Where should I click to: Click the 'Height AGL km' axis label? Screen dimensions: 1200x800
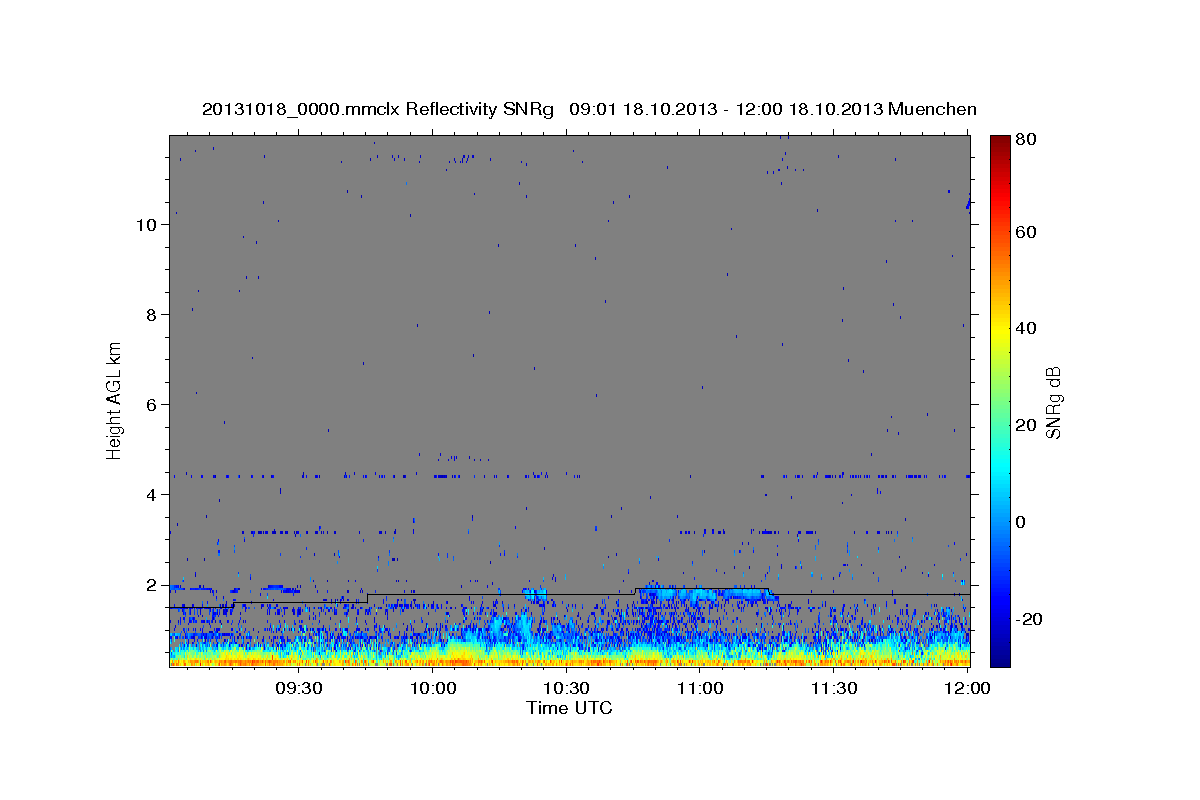(x=115, y=400)
